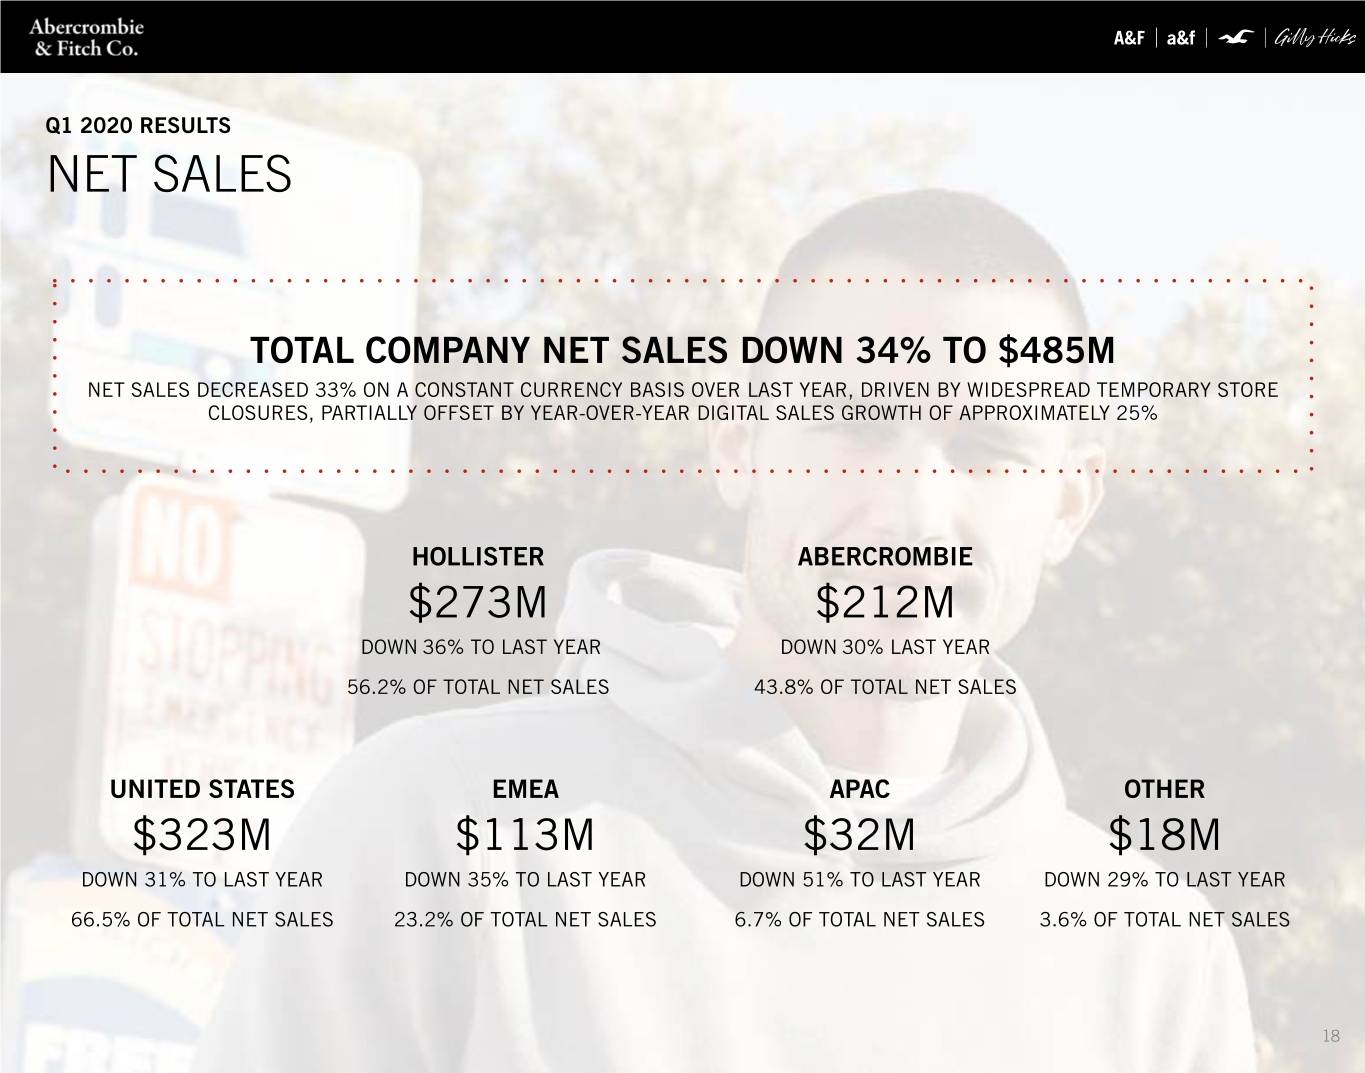Screen dimensions: 1365x1073
Task: Select the United States $323M figure
Action: tap(202, 835)
